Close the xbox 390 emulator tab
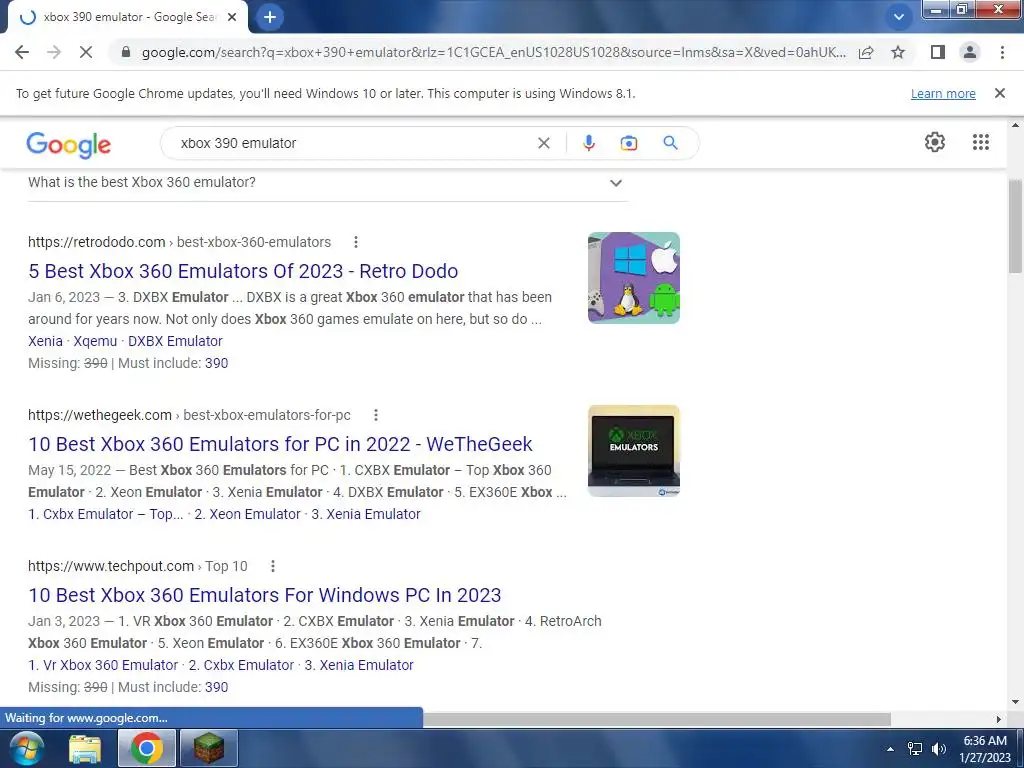 (x=232, y=17)
